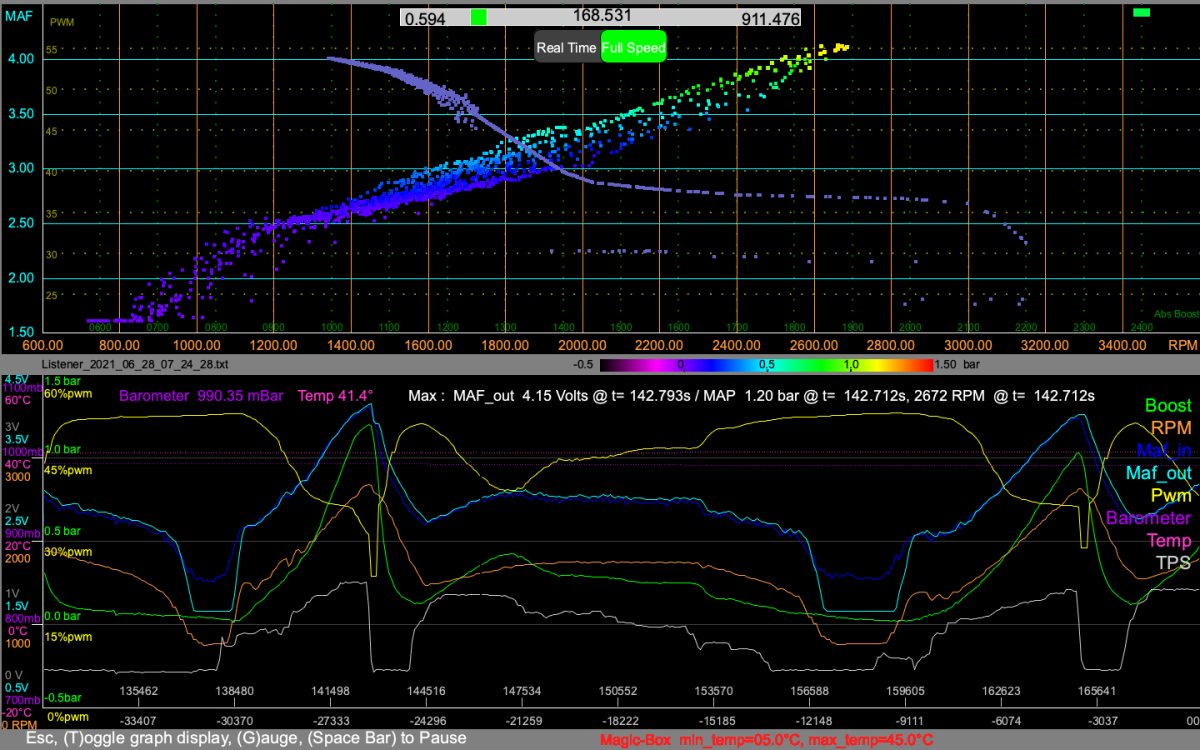Select the TPS legend entry
Viewport: 1200px width, 750px height.
(1173, 562)
